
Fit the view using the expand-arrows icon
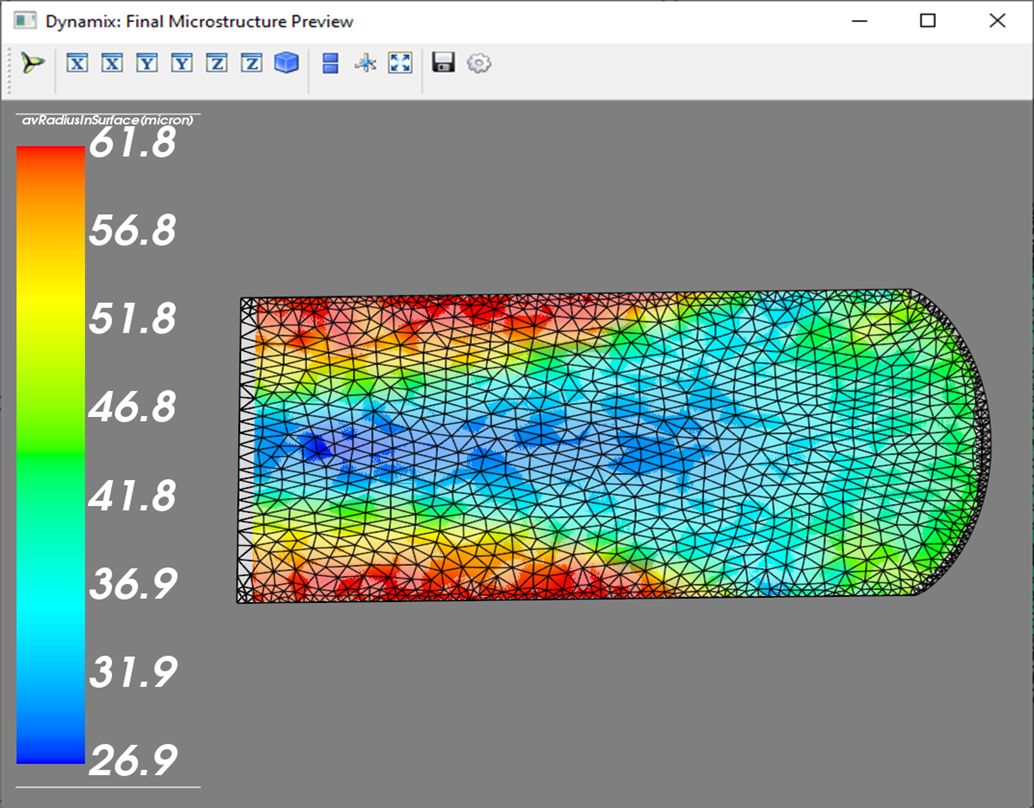[400, 63]
